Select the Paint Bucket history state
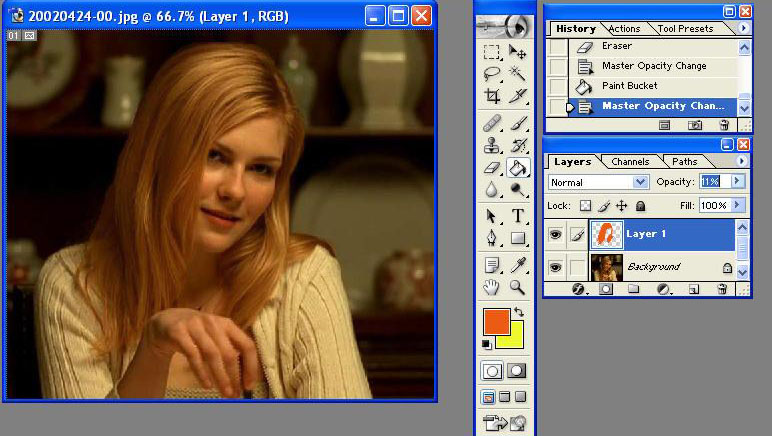772x436 pixels. 630,86
